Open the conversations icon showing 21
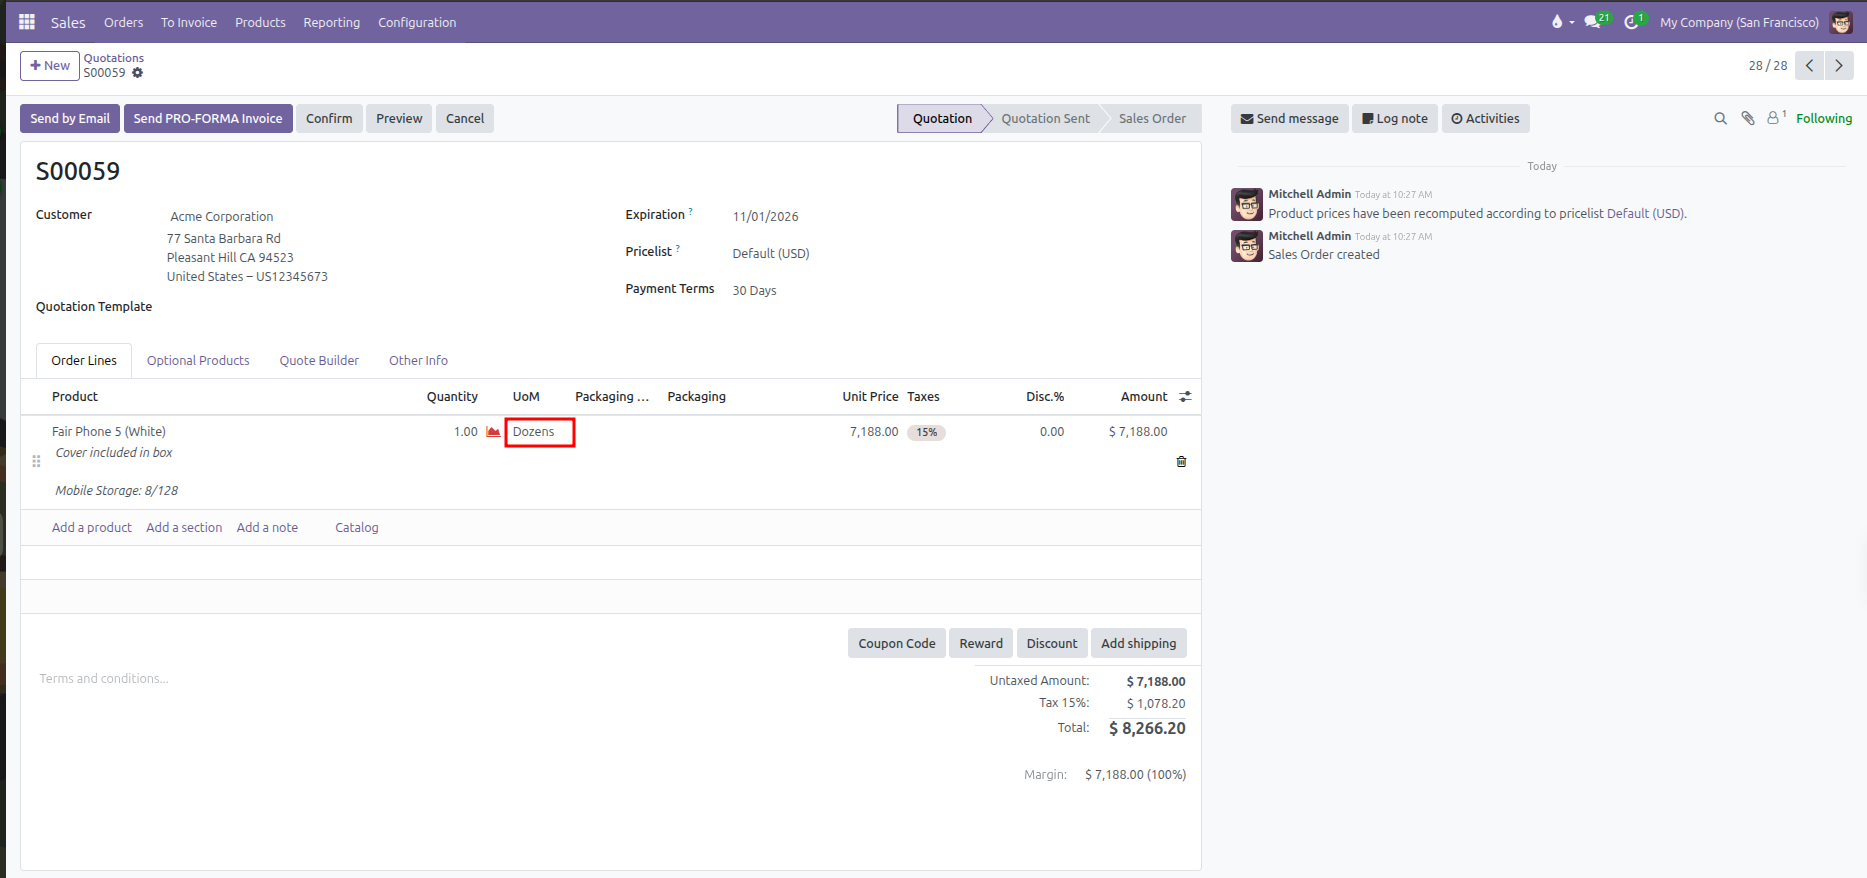 point(1597,21)
